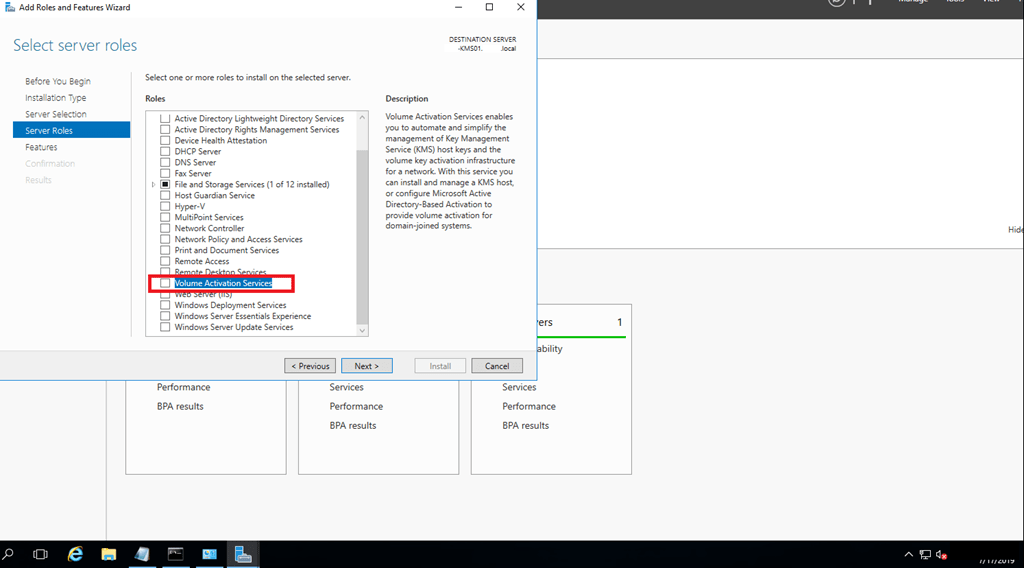1024x568 pixels.
Task: Jump to the Features step
Action: point(41,147)
